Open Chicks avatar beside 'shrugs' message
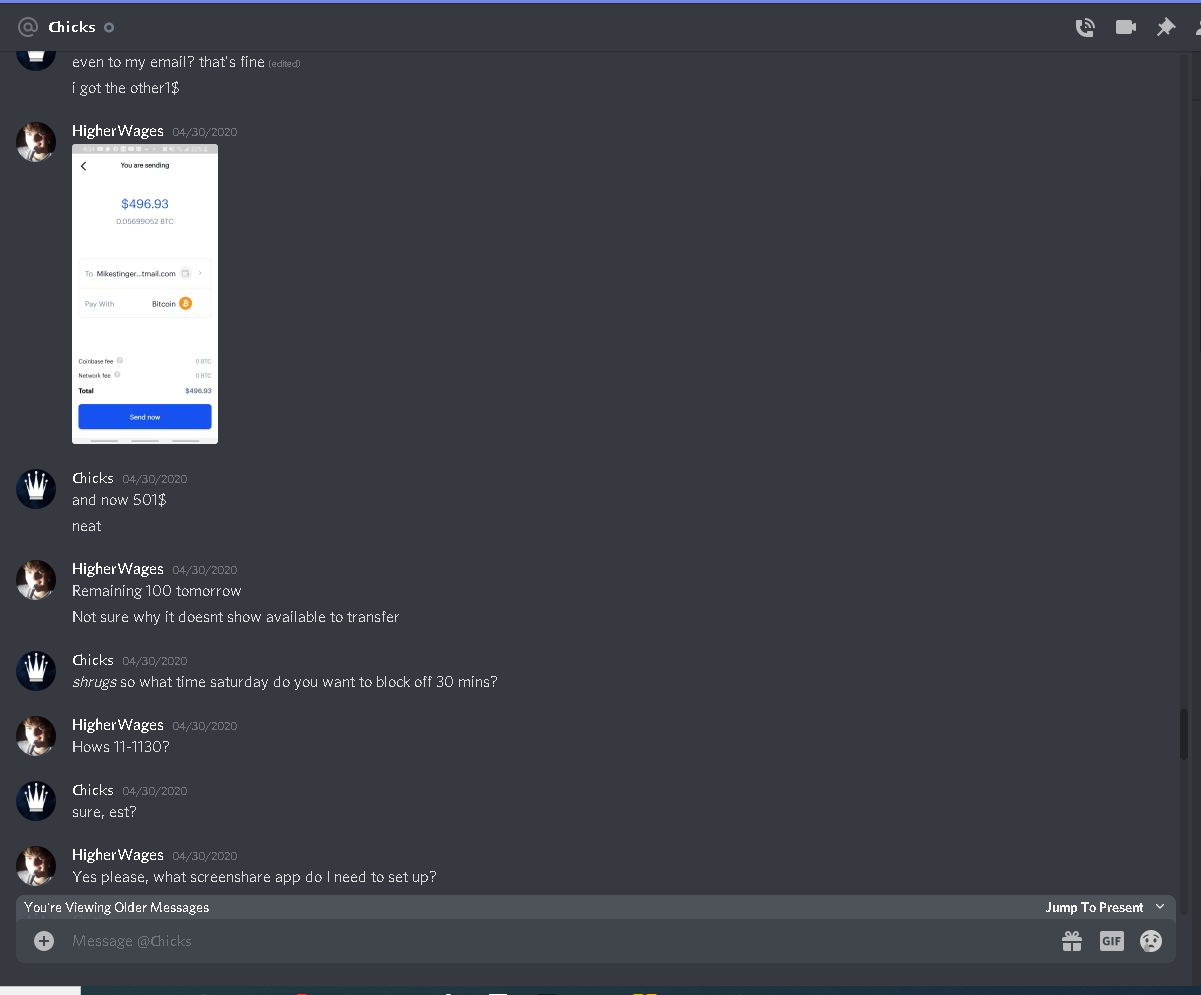 [36, 670]
